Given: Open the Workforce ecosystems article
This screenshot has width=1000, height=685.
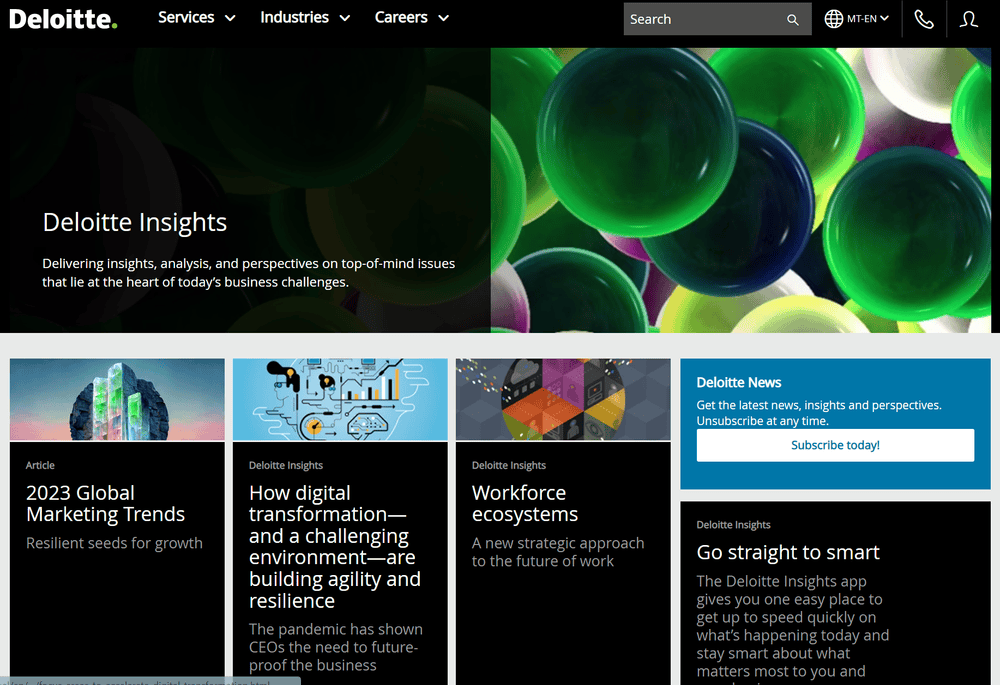Looking at the screenshot, I should (525, 503).
